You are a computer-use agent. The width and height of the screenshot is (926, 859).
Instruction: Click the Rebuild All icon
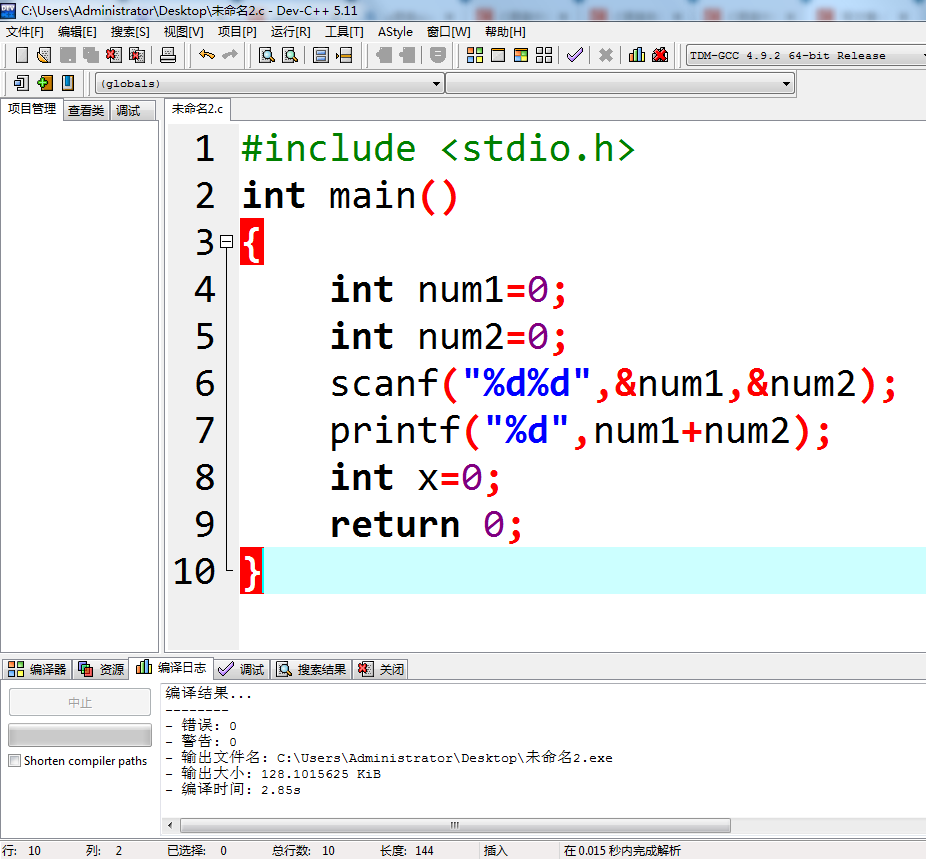point(544,55)
